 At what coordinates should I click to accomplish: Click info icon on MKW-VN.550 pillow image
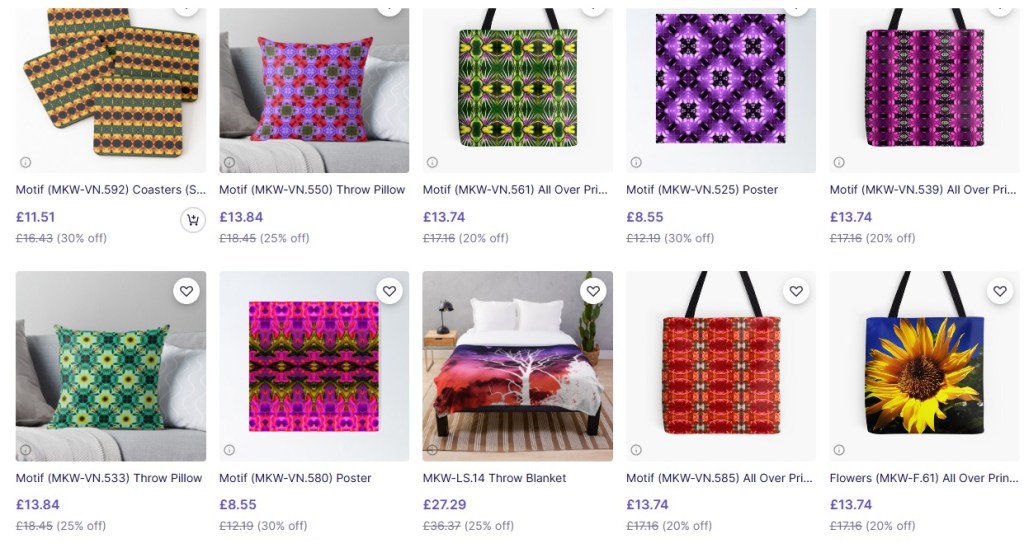pyautogui.click(x=229, y=162)
